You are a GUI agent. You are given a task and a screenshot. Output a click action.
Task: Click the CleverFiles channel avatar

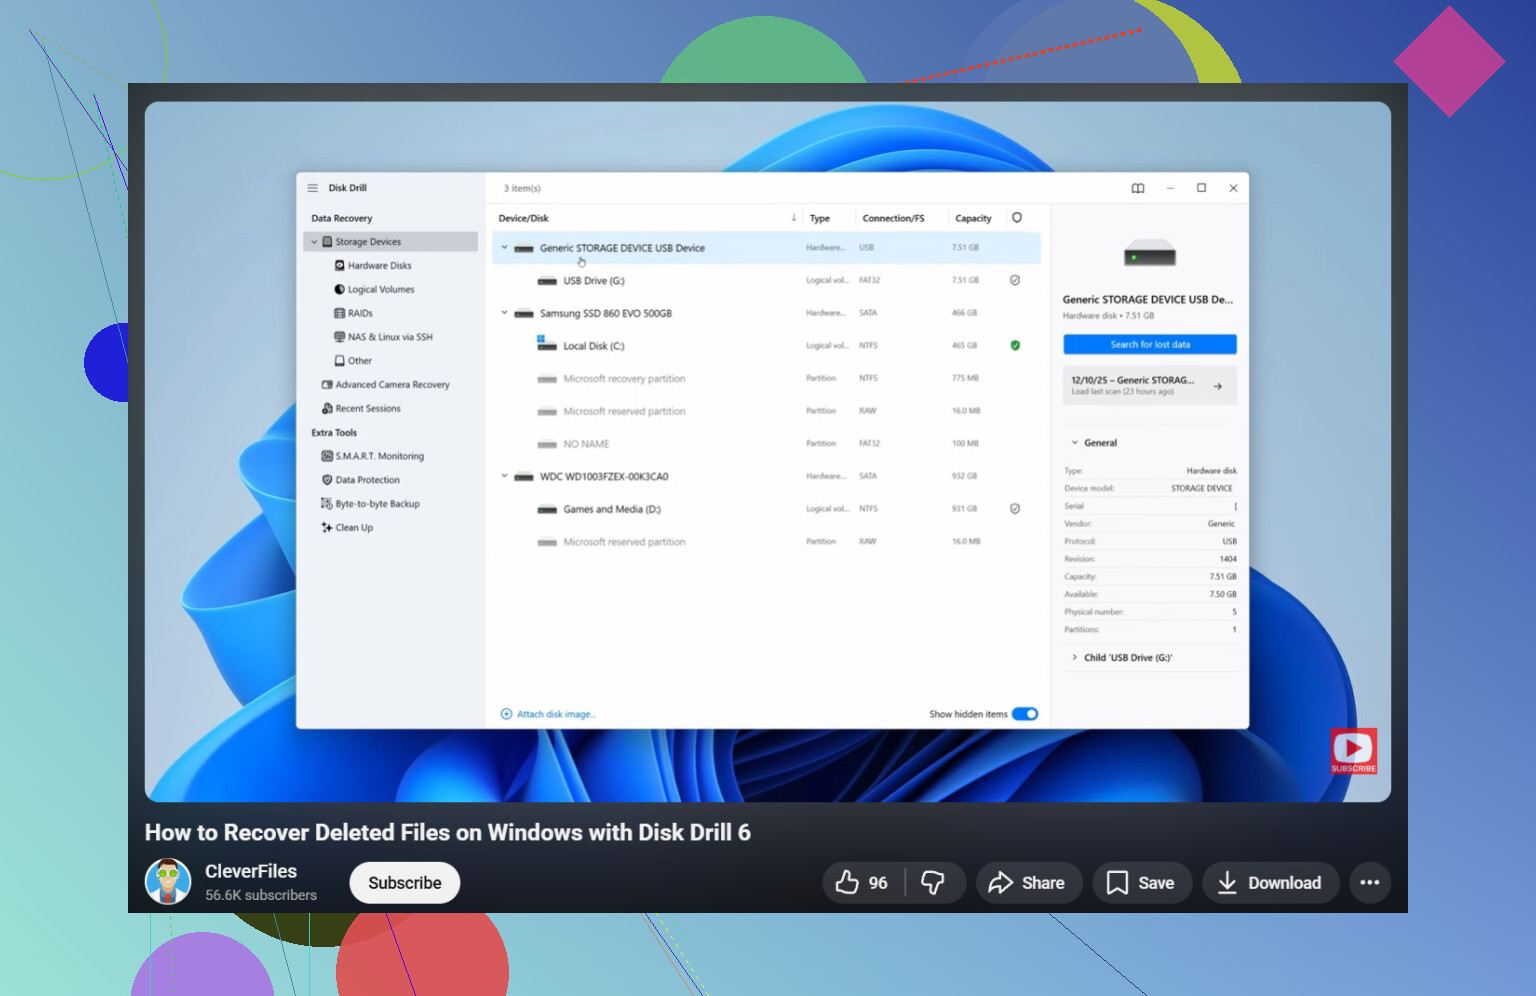[x=168, y=882]
